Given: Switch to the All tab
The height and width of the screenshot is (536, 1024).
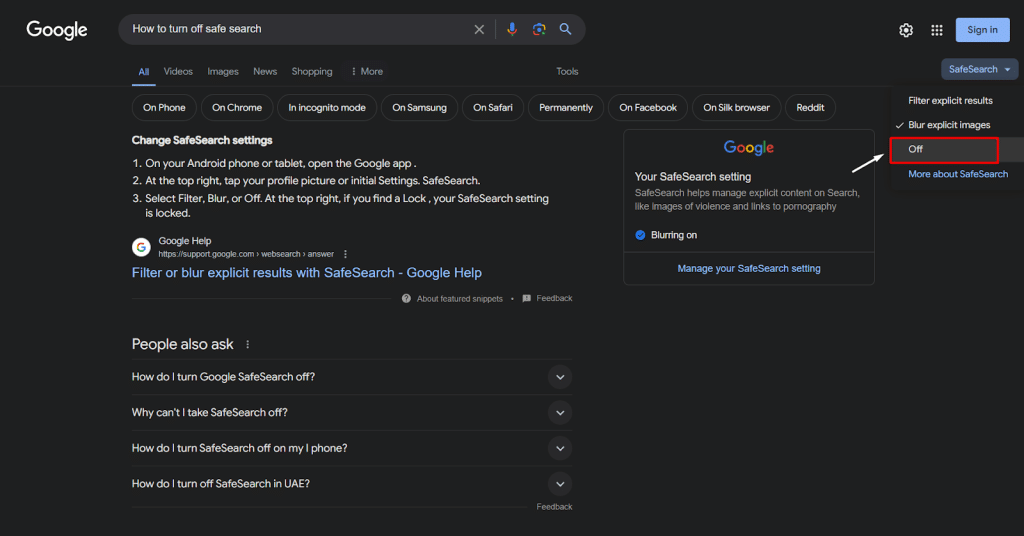Looking at the screenshot, I should [x=144, y=72].
